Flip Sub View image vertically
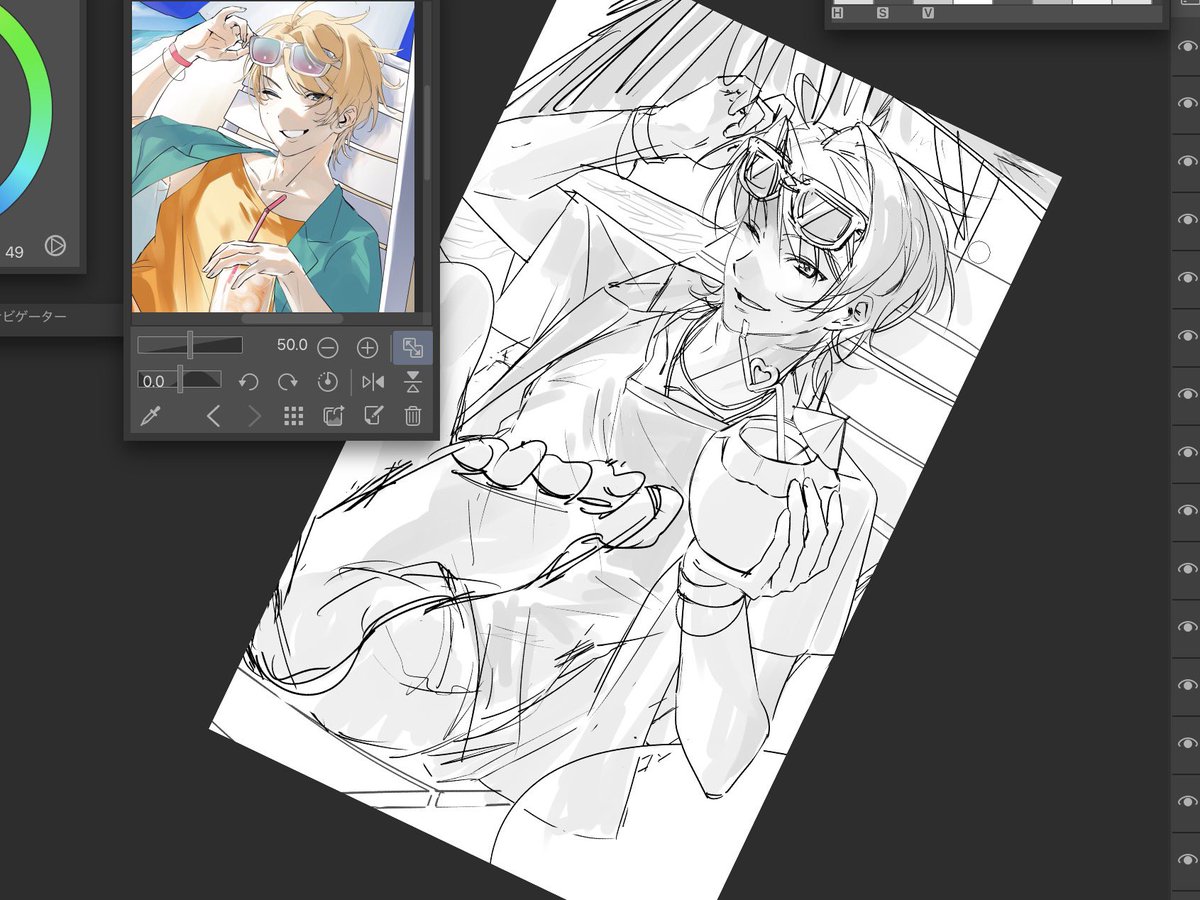The height and width of the screenshot is (900, 1200). [x=413, y=382]
